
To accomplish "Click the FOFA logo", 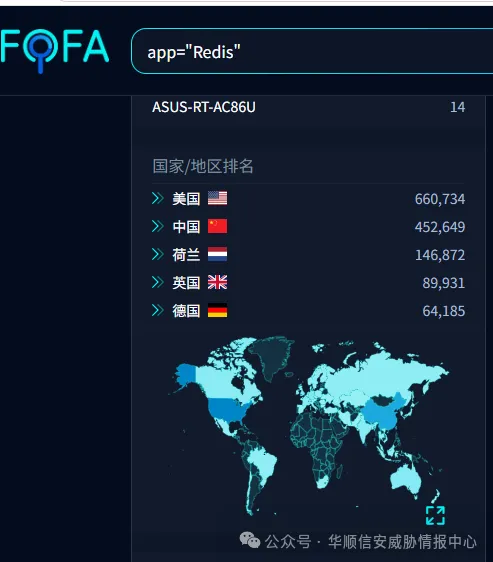I will pos(54,51).
